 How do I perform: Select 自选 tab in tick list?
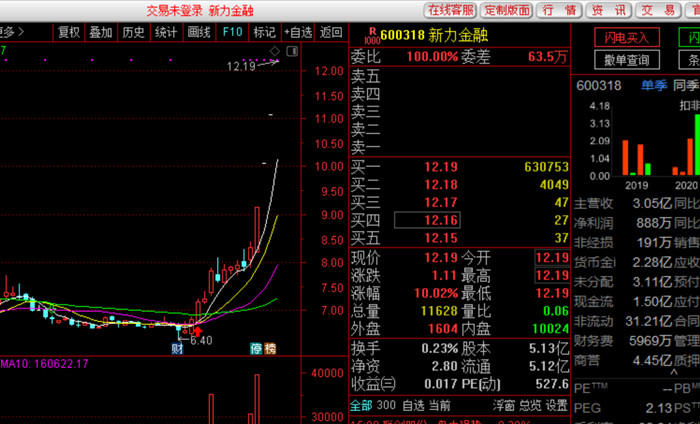[x=413, y=405]
